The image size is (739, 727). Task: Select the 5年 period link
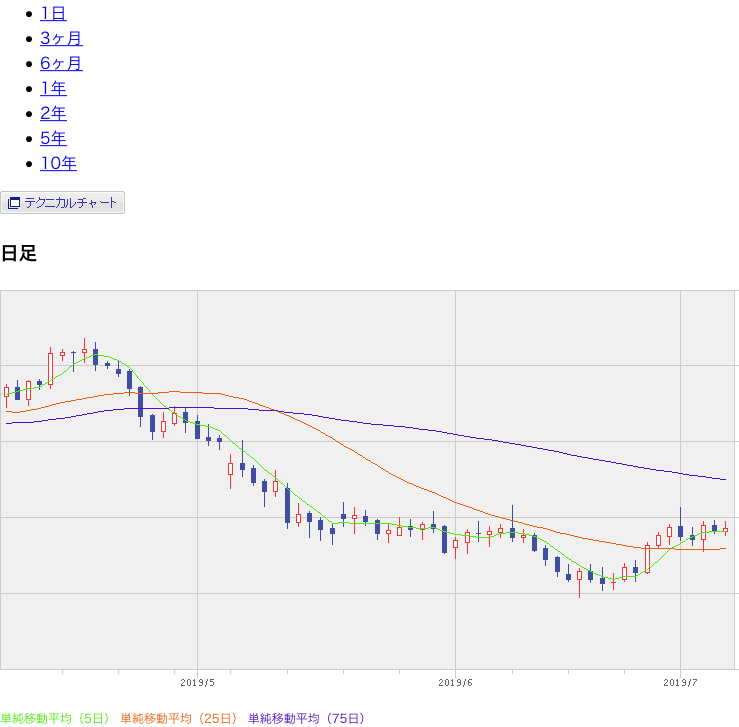pyautogui.click(x=53, y=139)
